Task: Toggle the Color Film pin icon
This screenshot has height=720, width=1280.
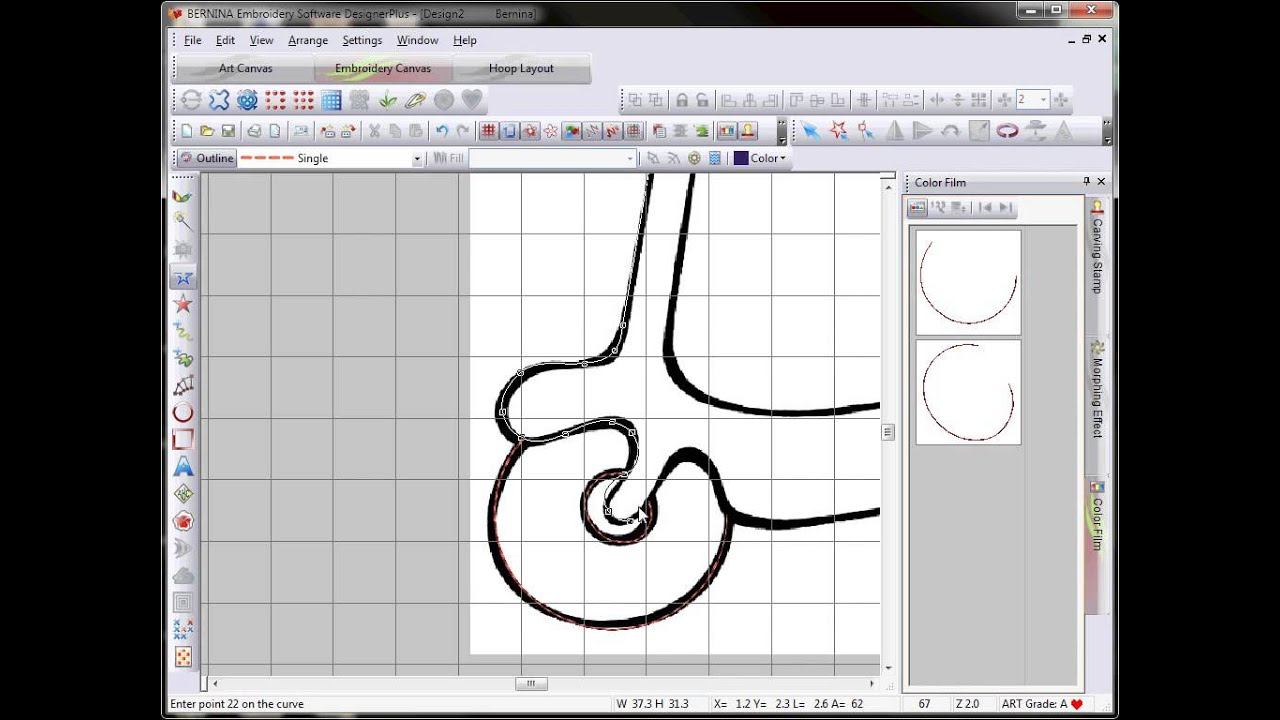Action: (1086, 182)
